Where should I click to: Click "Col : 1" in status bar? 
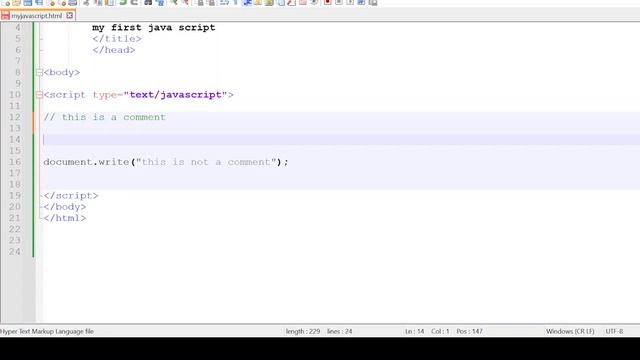(440, 331)
